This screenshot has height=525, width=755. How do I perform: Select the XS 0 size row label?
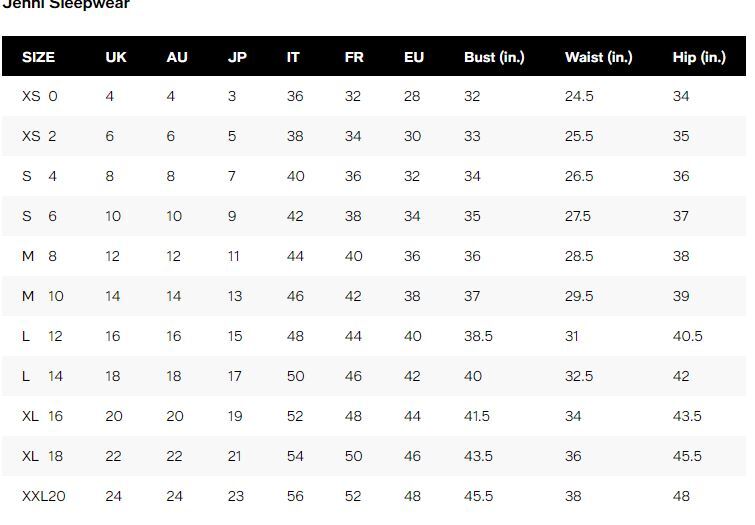click(40, 96)
